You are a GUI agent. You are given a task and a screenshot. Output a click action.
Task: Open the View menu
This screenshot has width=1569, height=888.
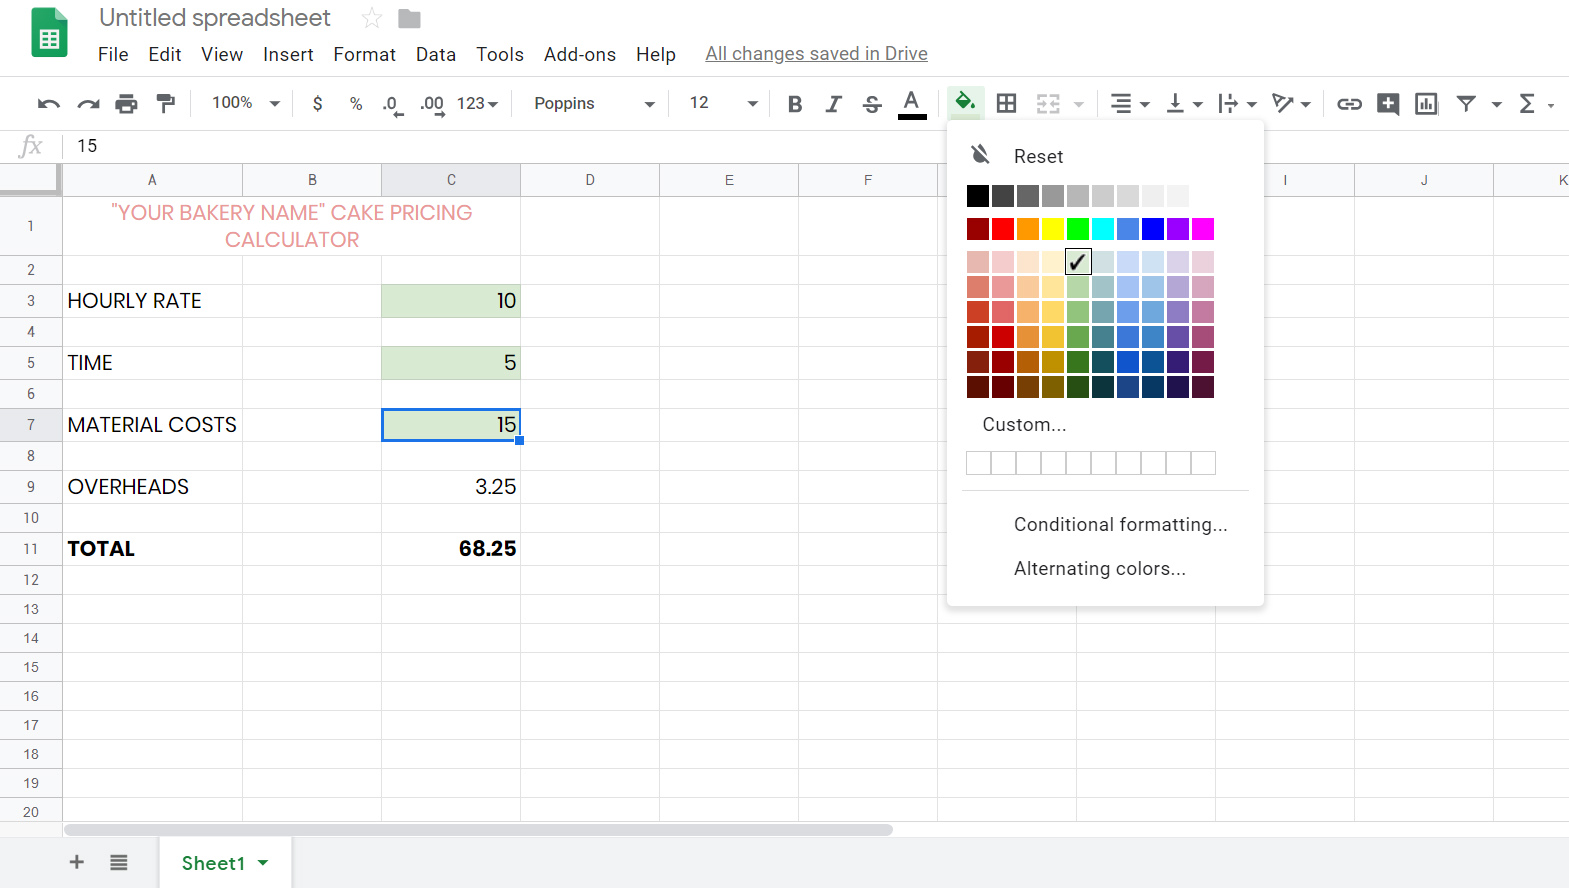222,54
